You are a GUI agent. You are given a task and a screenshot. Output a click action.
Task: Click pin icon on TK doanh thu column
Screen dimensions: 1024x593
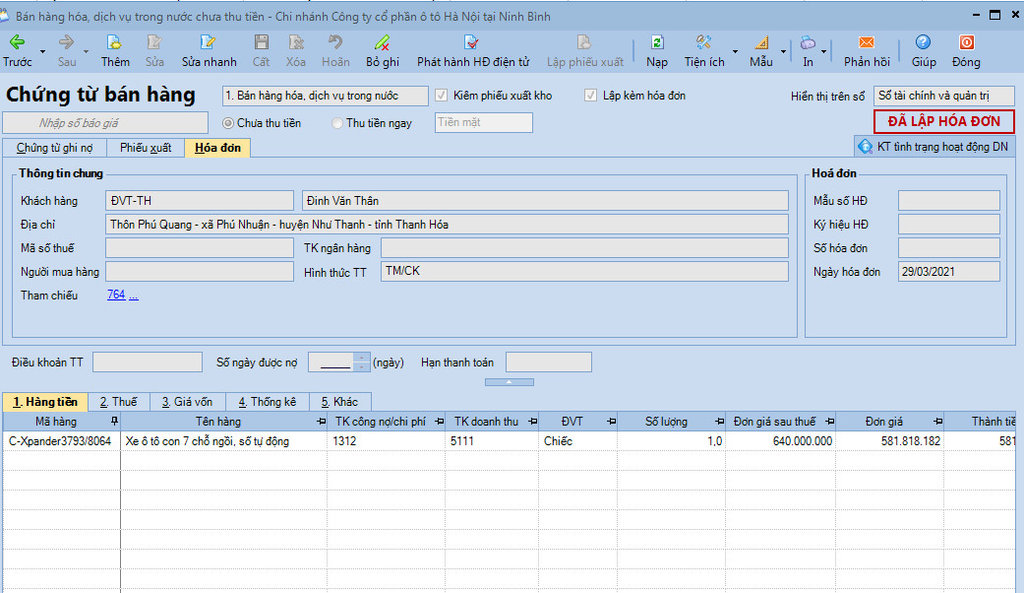tap(532, 421)
